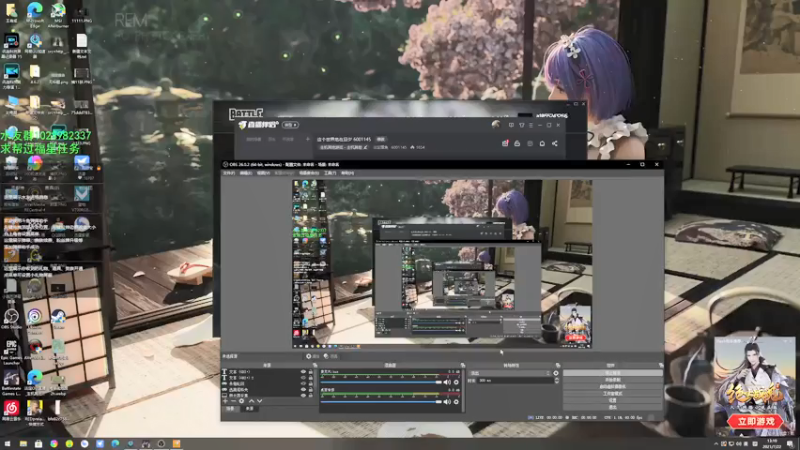Image resolution: width=800 pixels, height=450 pixels.
Task: Click Studio Mode button in OBS controls
Action: (x=613, y=393)
